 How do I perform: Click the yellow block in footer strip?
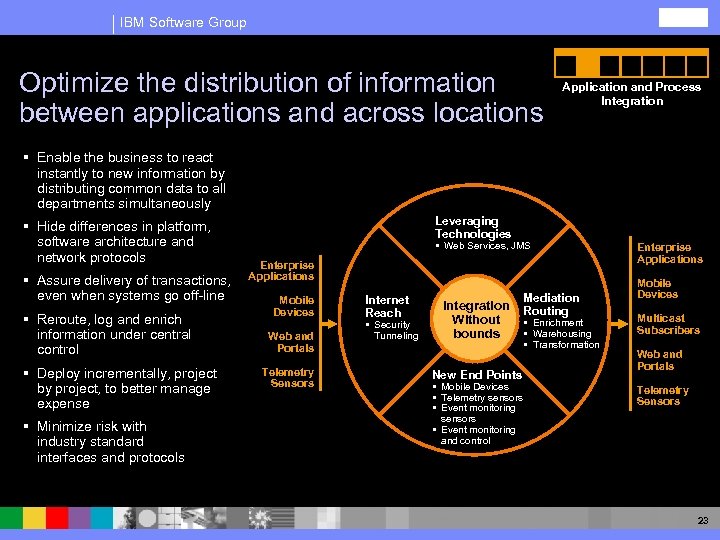click(x=34, y=518)
